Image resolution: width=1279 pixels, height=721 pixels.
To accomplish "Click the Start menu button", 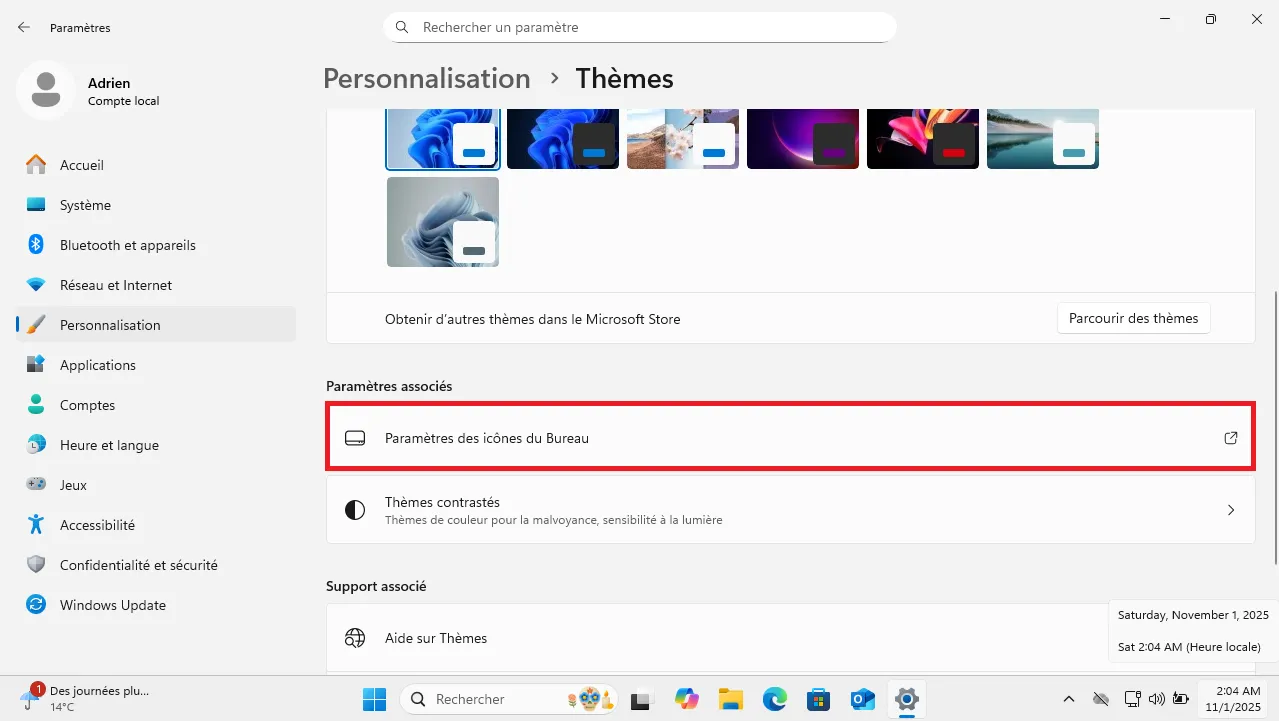I will (x=374, y=699).
